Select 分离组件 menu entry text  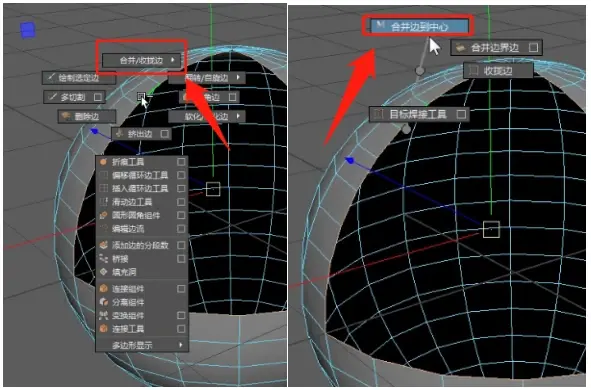pos(128,302)
